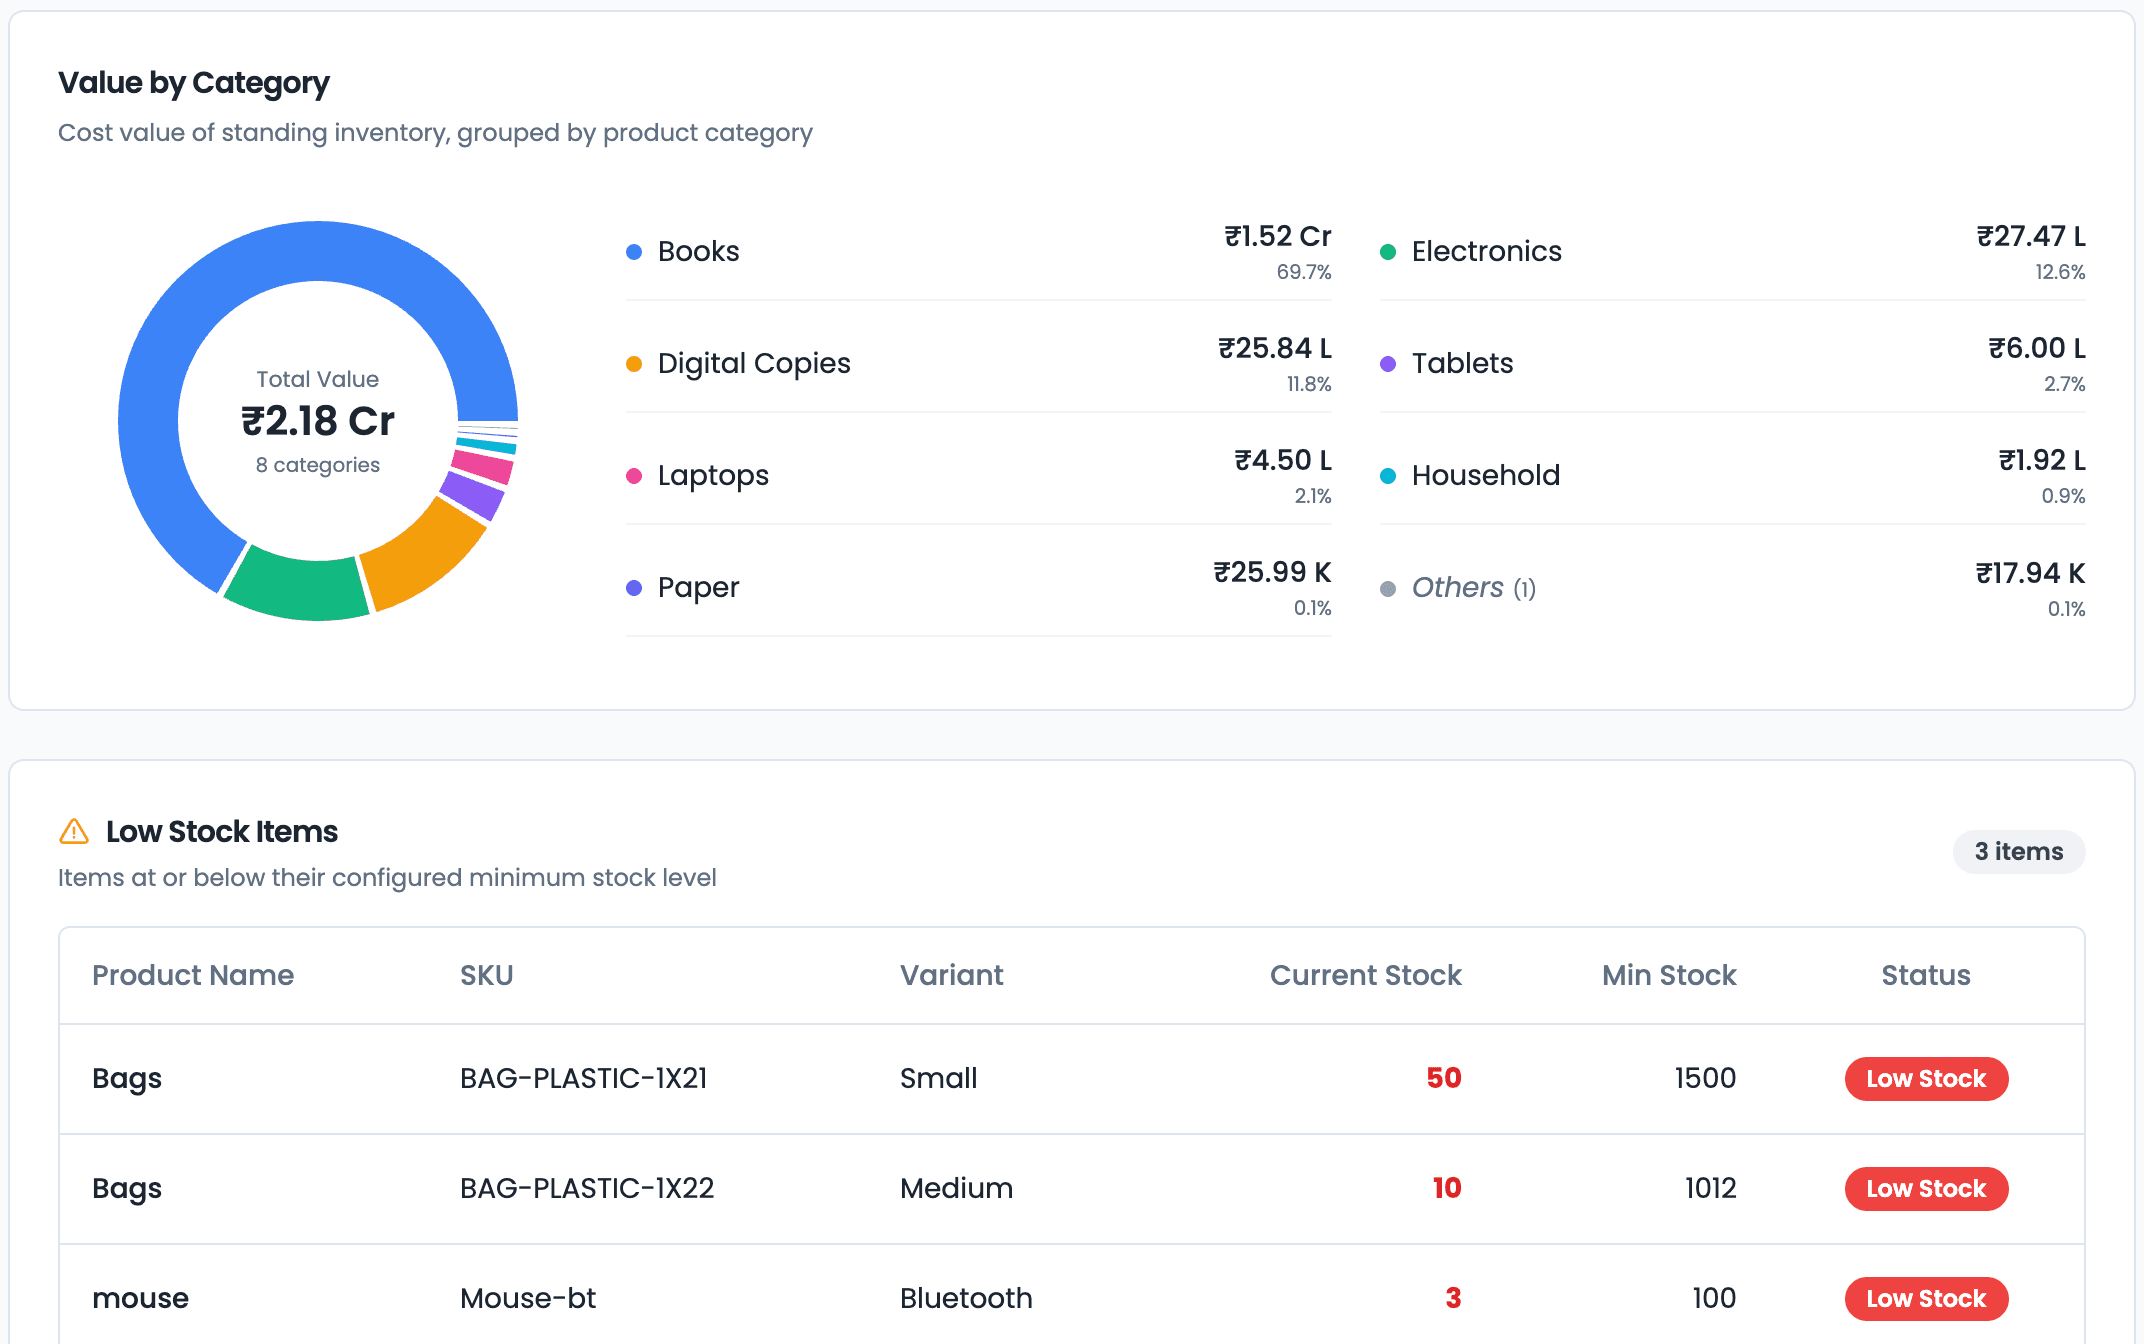The height and width of the screenshot is (1344, 2144).
Task: Click the low stock warning triangle icon
Action: tap(74, 831)
